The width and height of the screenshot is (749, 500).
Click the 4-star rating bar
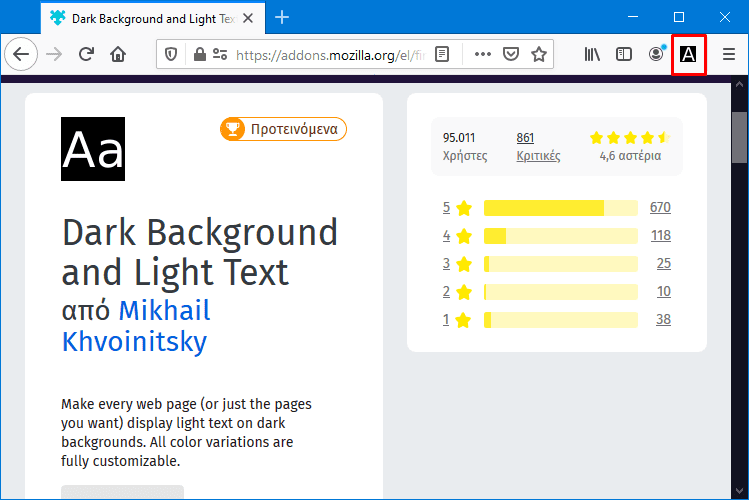click(561, 236)
